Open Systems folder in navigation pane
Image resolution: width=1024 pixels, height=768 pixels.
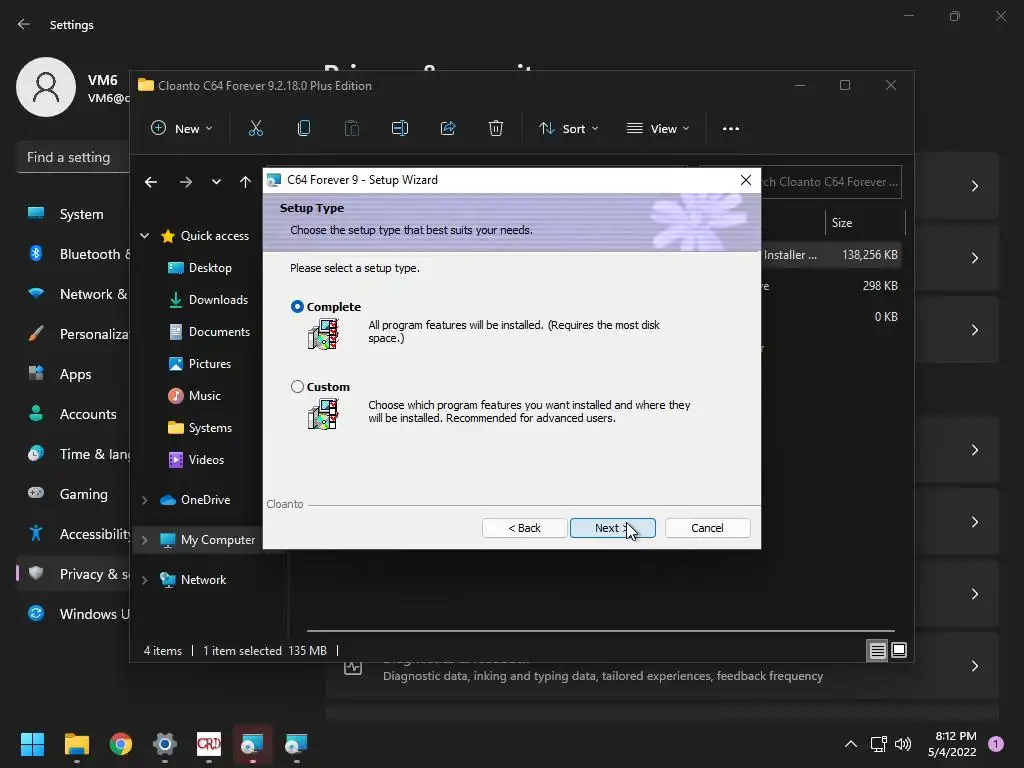click(200, 428)
